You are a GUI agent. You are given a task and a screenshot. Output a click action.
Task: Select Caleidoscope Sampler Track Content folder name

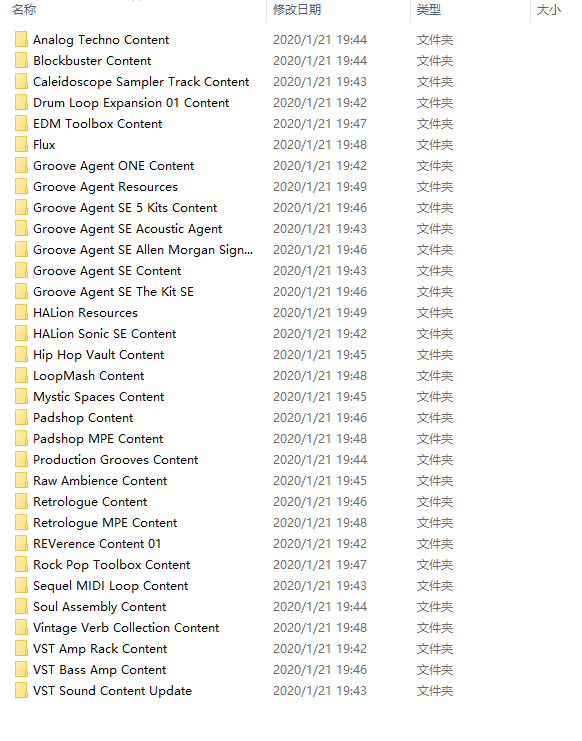[141, 82]
